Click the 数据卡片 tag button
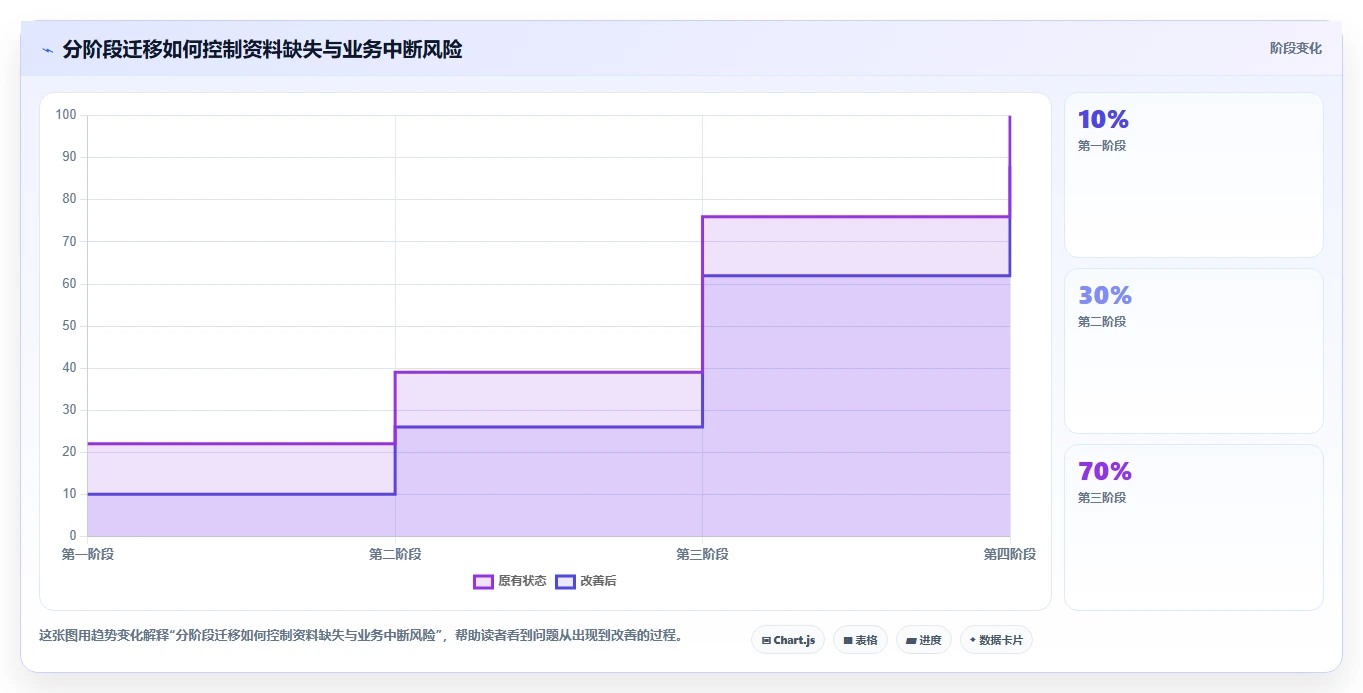This screenshot has height=693, width=1363. [996, 640]
